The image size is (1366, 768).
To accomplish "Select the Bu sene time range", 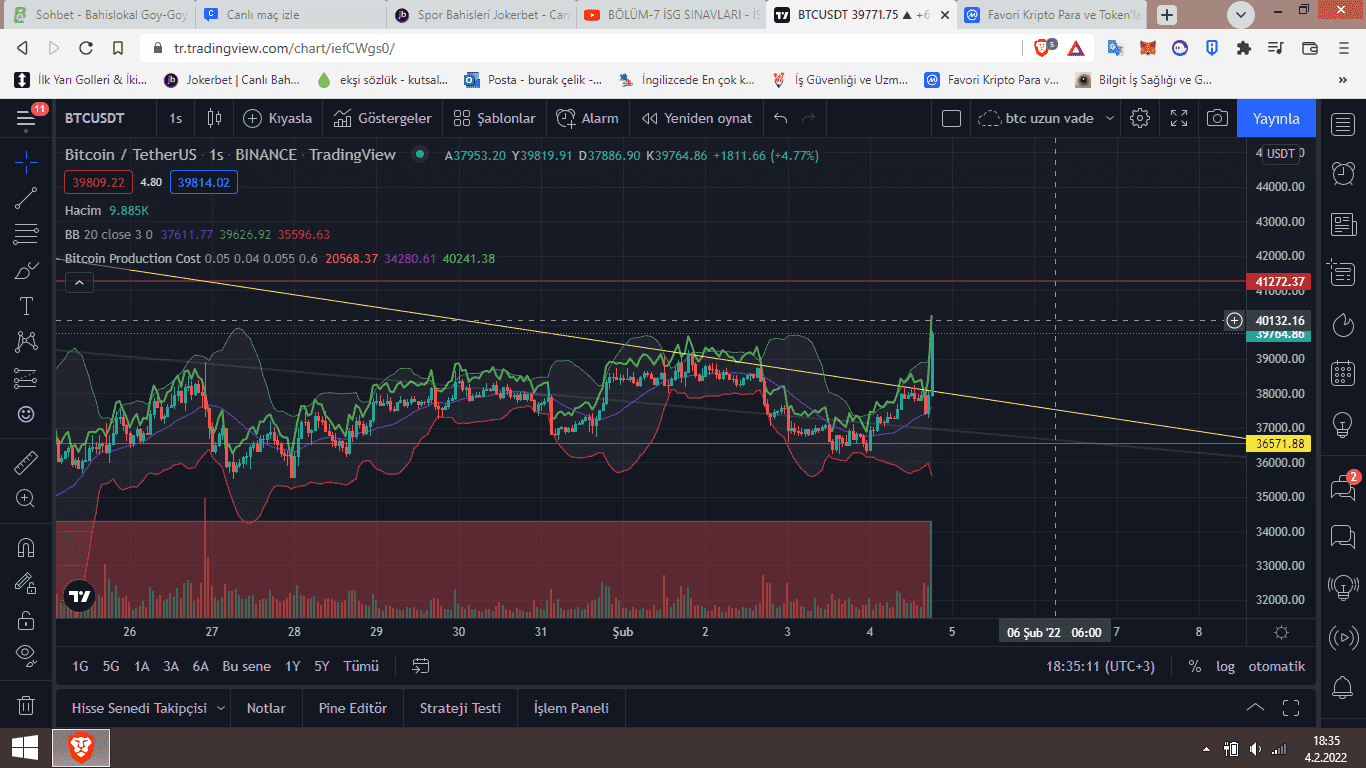I will 246,666.
